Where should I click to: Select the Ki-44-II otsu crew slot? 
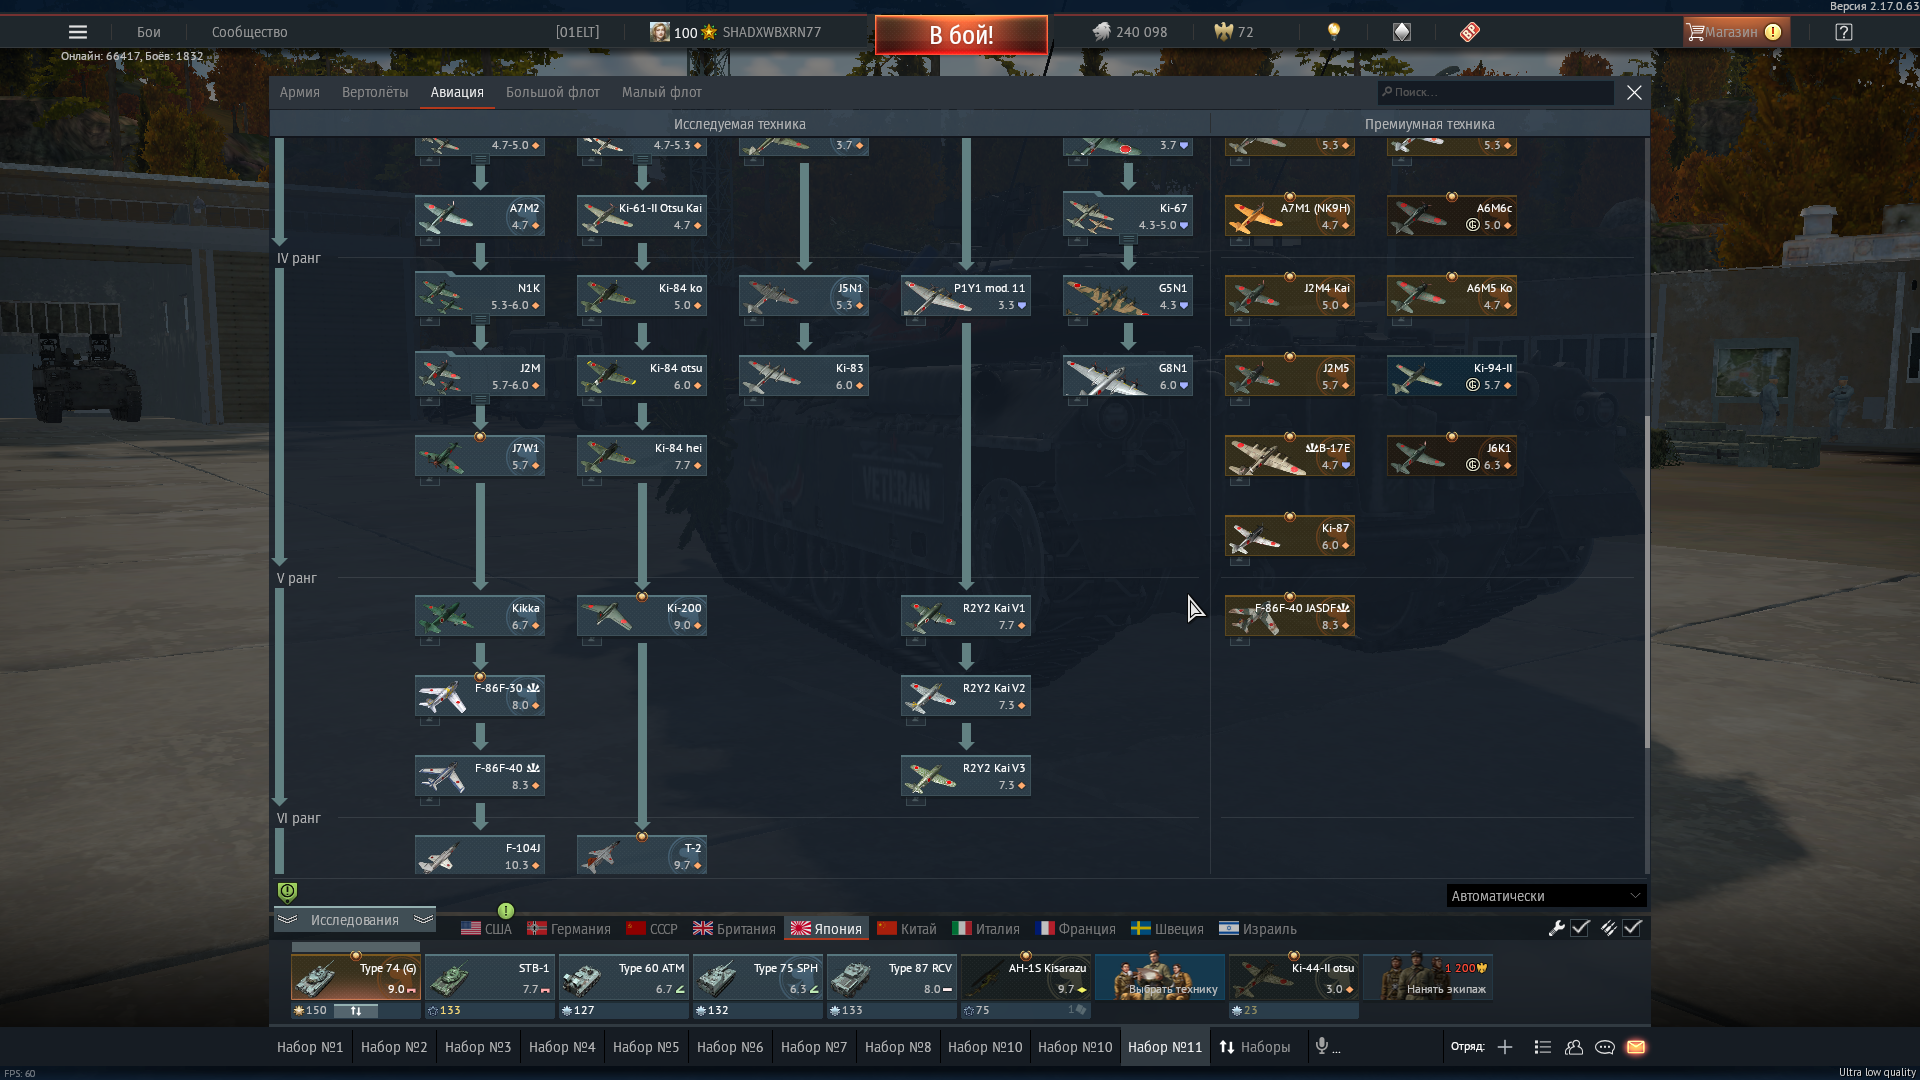click(1294, 977)
